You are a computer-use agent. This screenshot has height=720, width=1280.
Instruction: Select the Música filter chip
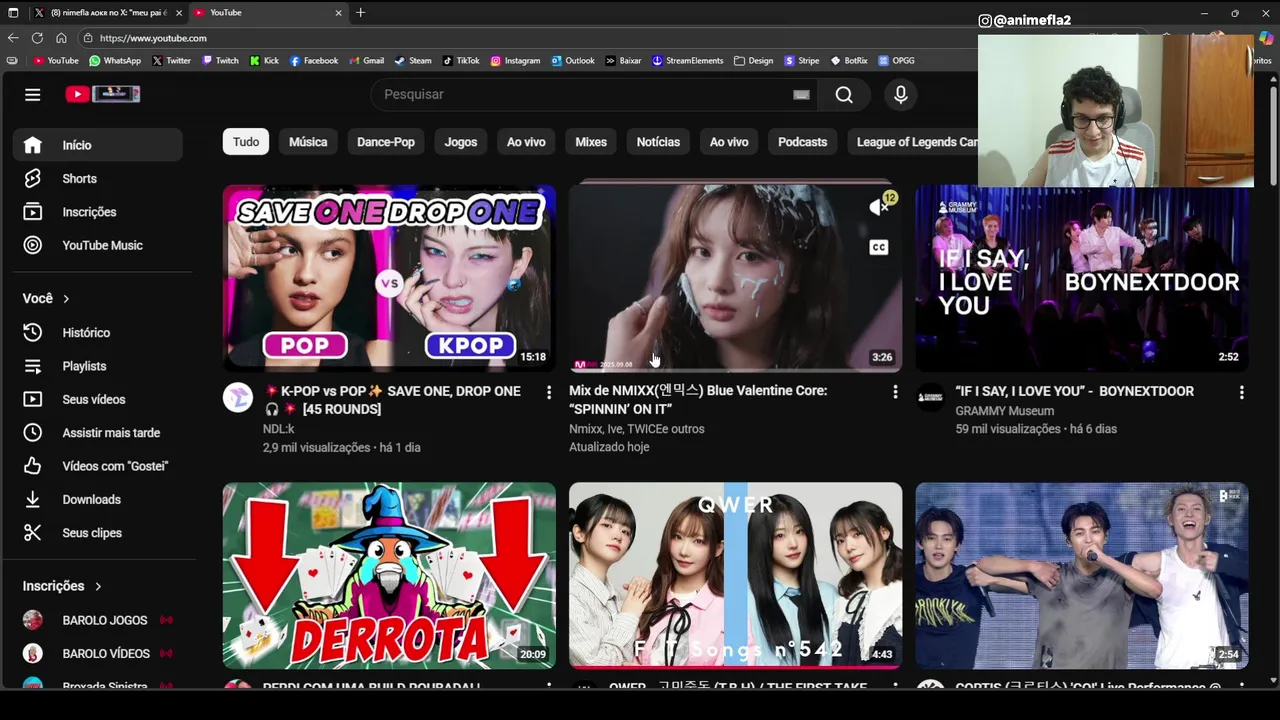pyautogui.click(x=308, y=142)
